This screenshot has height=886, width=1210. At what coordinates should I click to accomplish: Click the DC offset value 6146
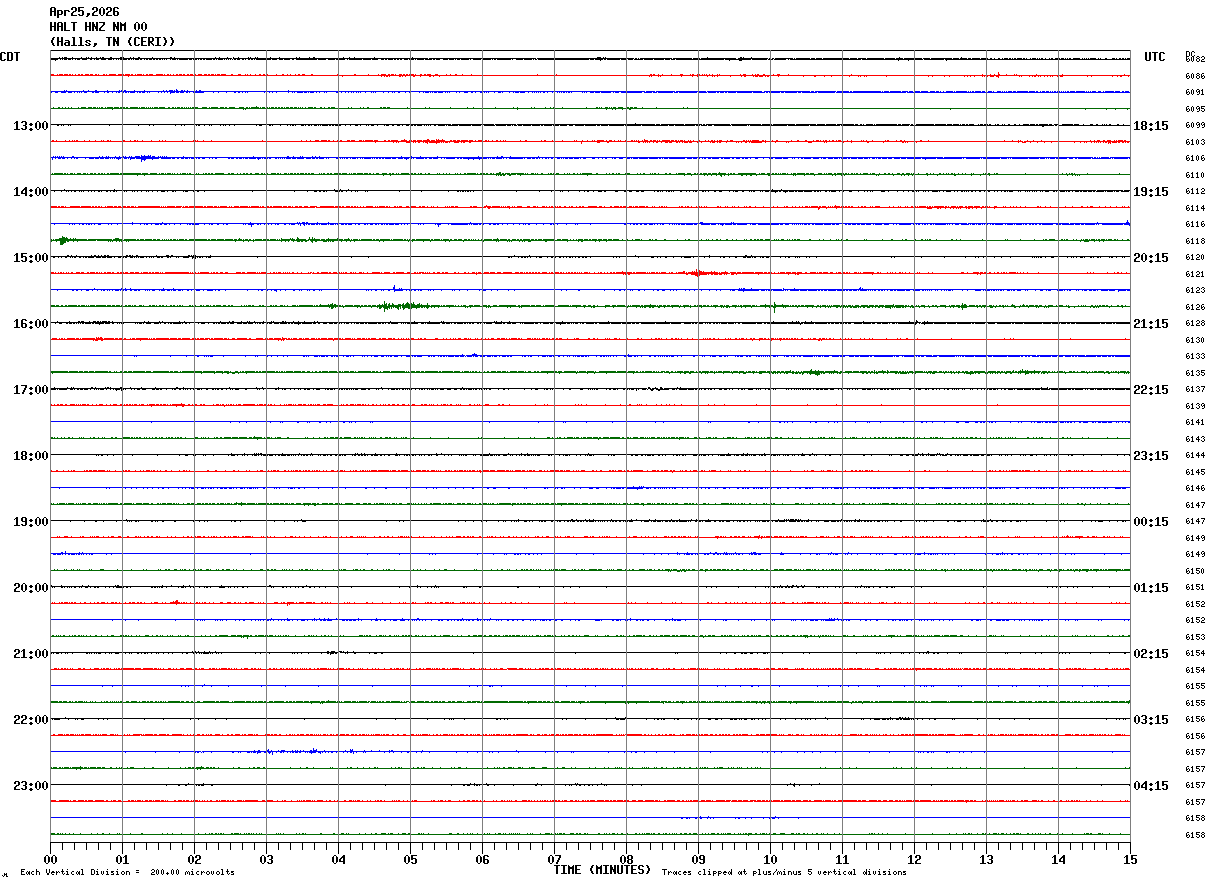coord(1195,489)
